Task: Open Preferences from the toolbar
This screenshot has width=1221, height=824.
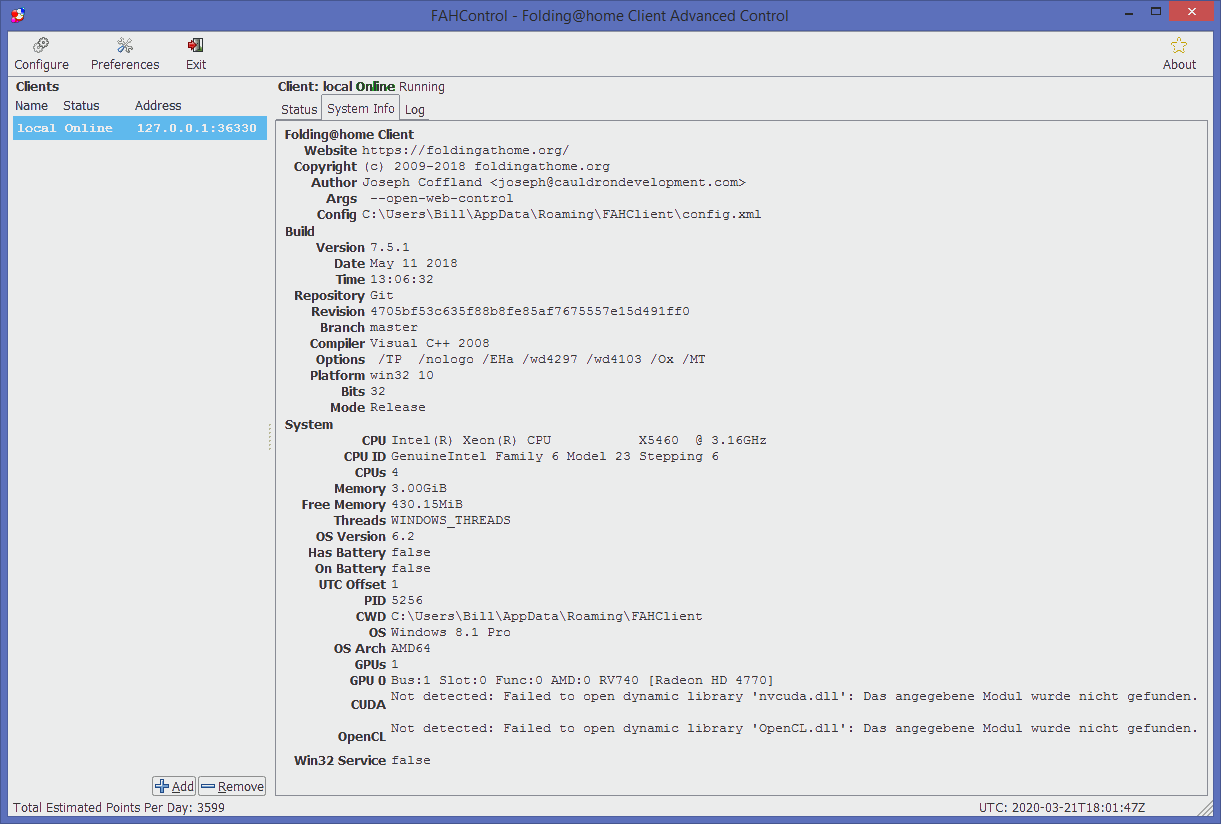Action: click(x=125, y=54)
